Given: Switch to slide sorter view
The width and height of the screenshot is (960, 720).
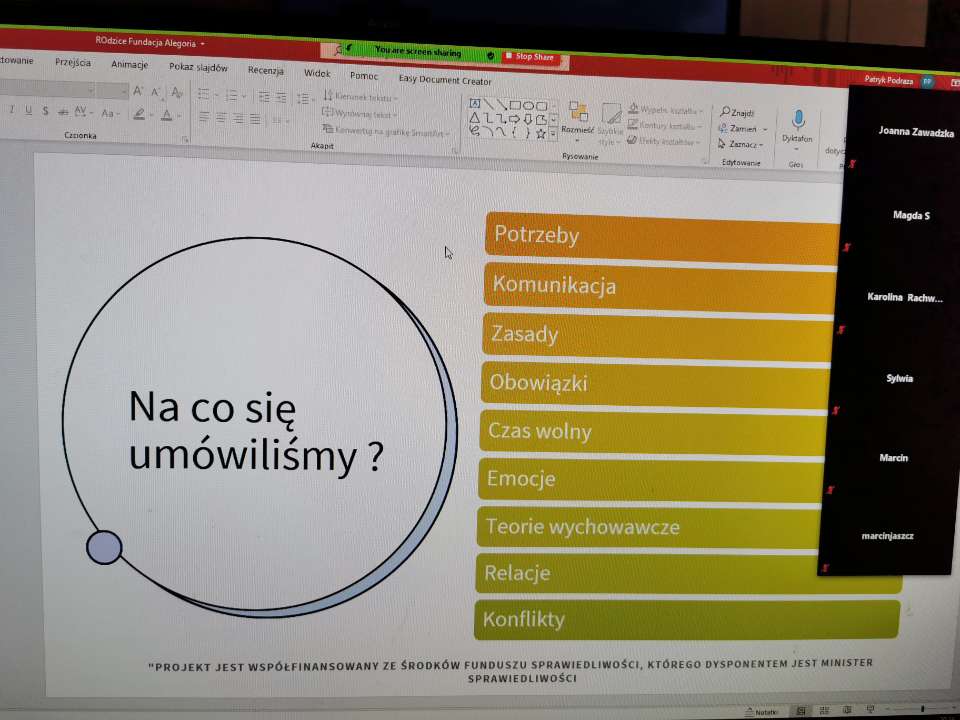Looking at the screenshot, I should tap(824, 711).
